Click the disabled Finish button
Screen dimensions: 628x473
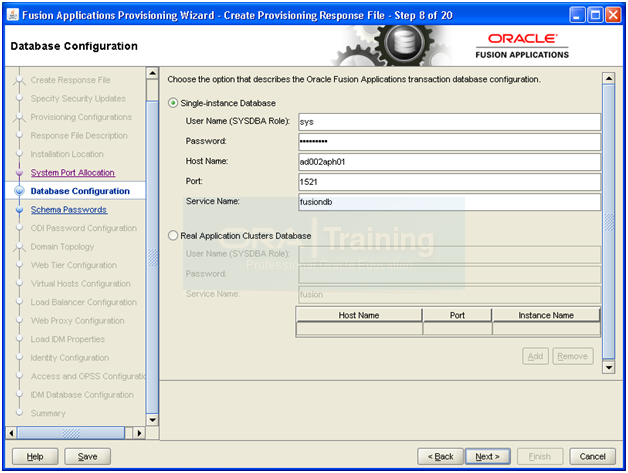click(540, 457)
